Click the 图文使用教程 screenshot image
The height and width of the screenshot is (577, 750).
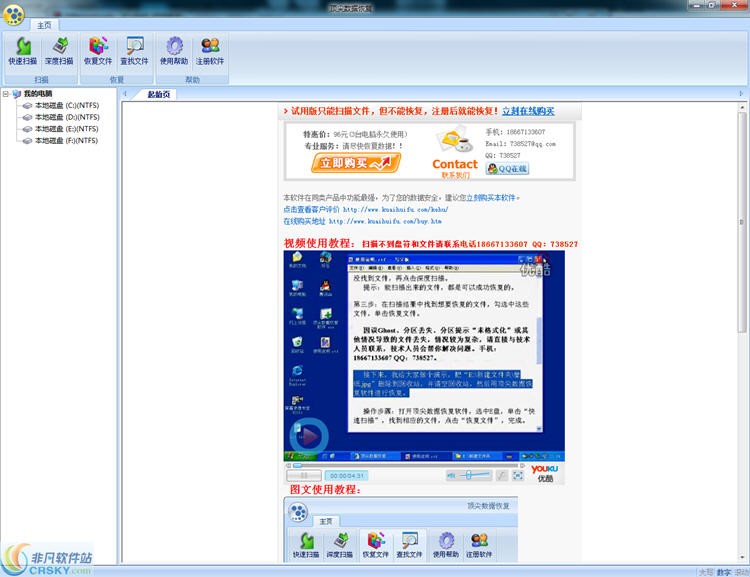coord(401,529)
